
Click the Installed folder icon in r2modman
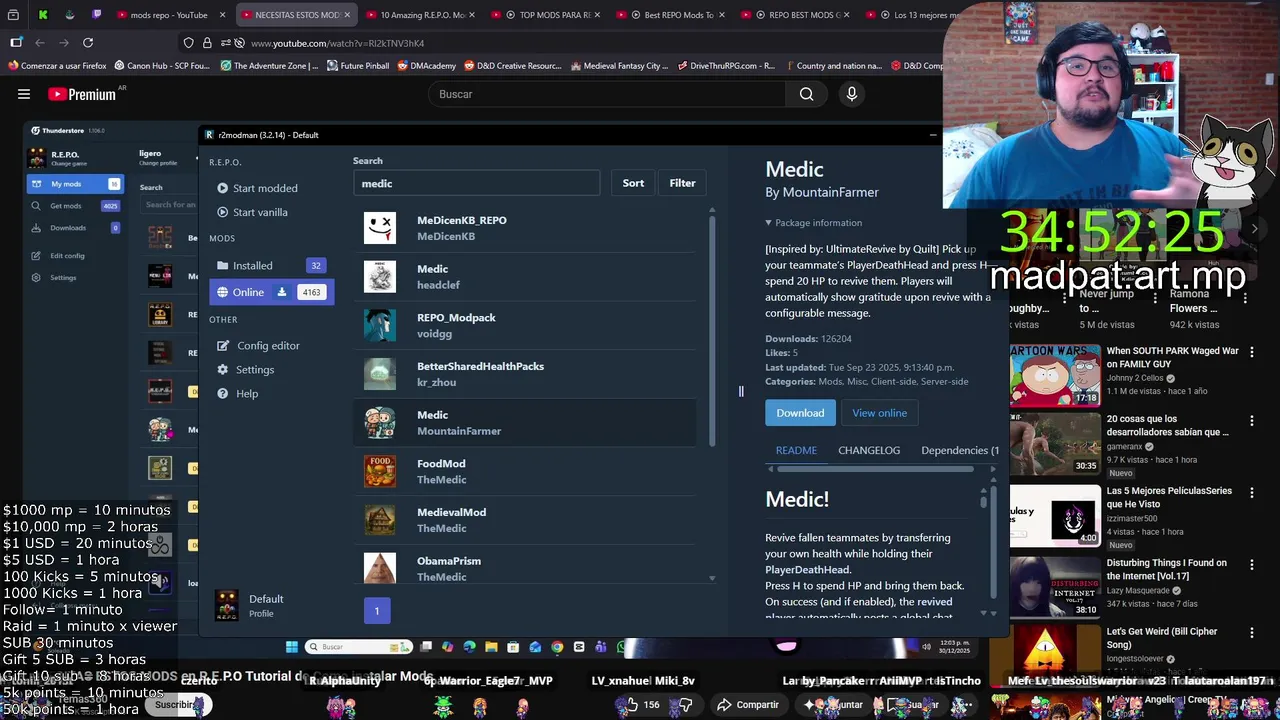click(222, 265)
